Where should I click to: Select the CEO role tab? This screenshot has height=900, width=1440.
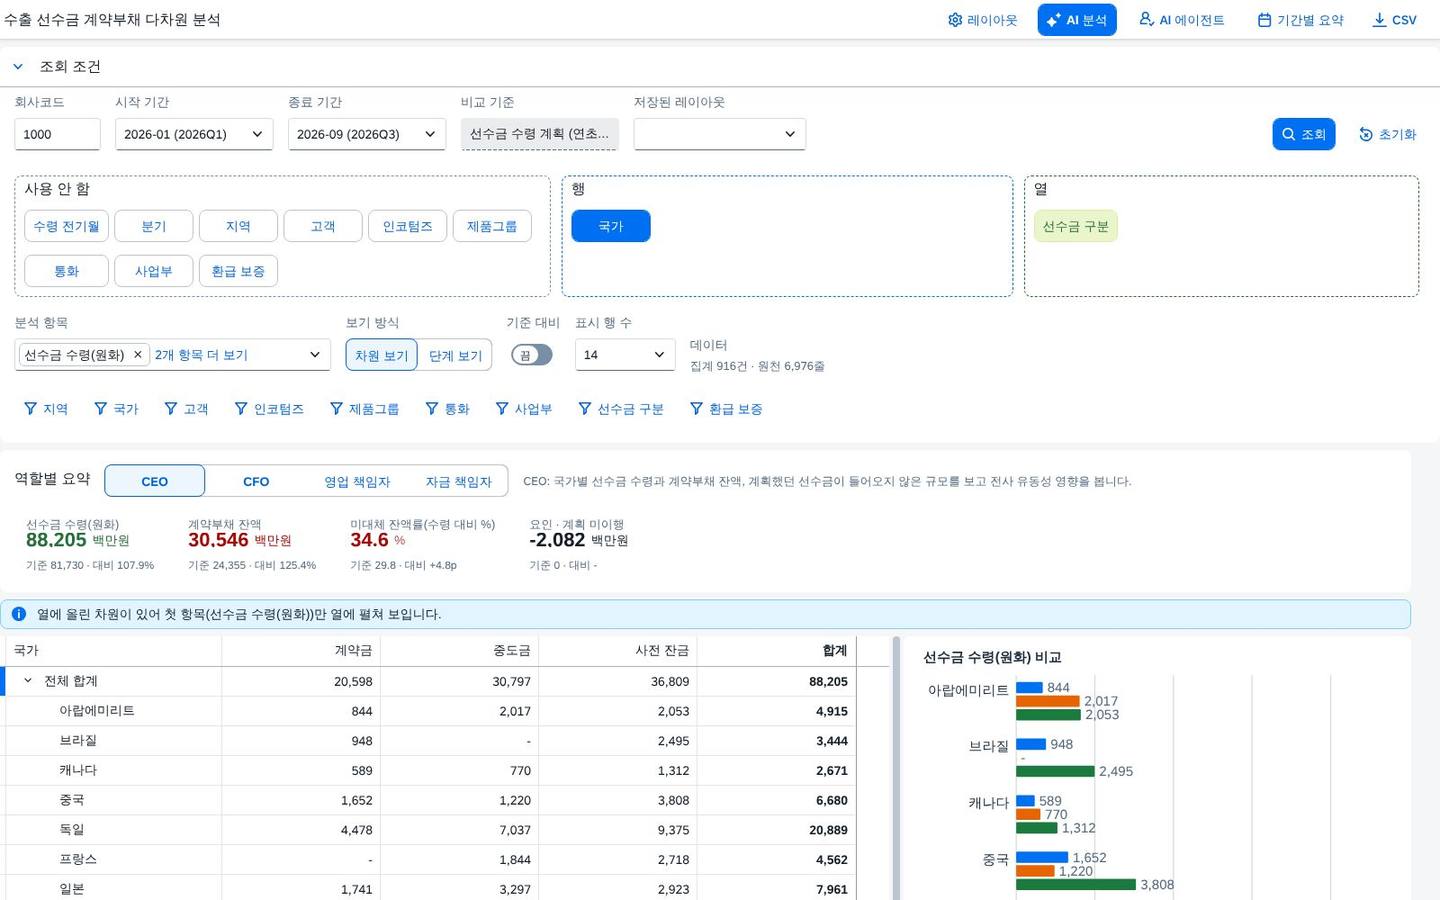155,481
